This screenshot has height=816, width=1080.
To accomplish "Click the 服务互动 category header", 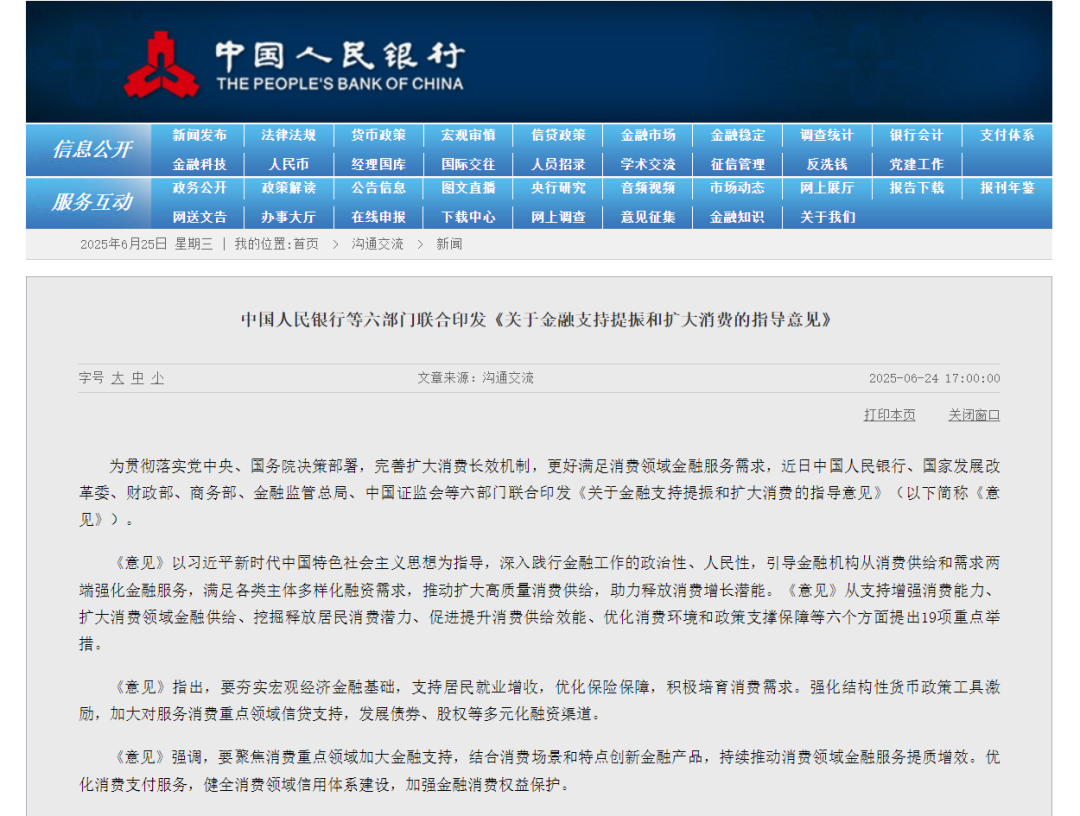I will [92, 201].
